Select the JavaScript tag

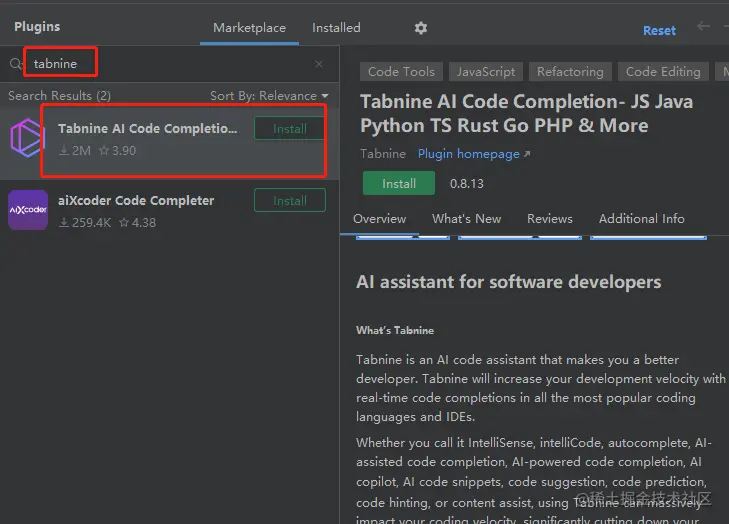(486, 72)
